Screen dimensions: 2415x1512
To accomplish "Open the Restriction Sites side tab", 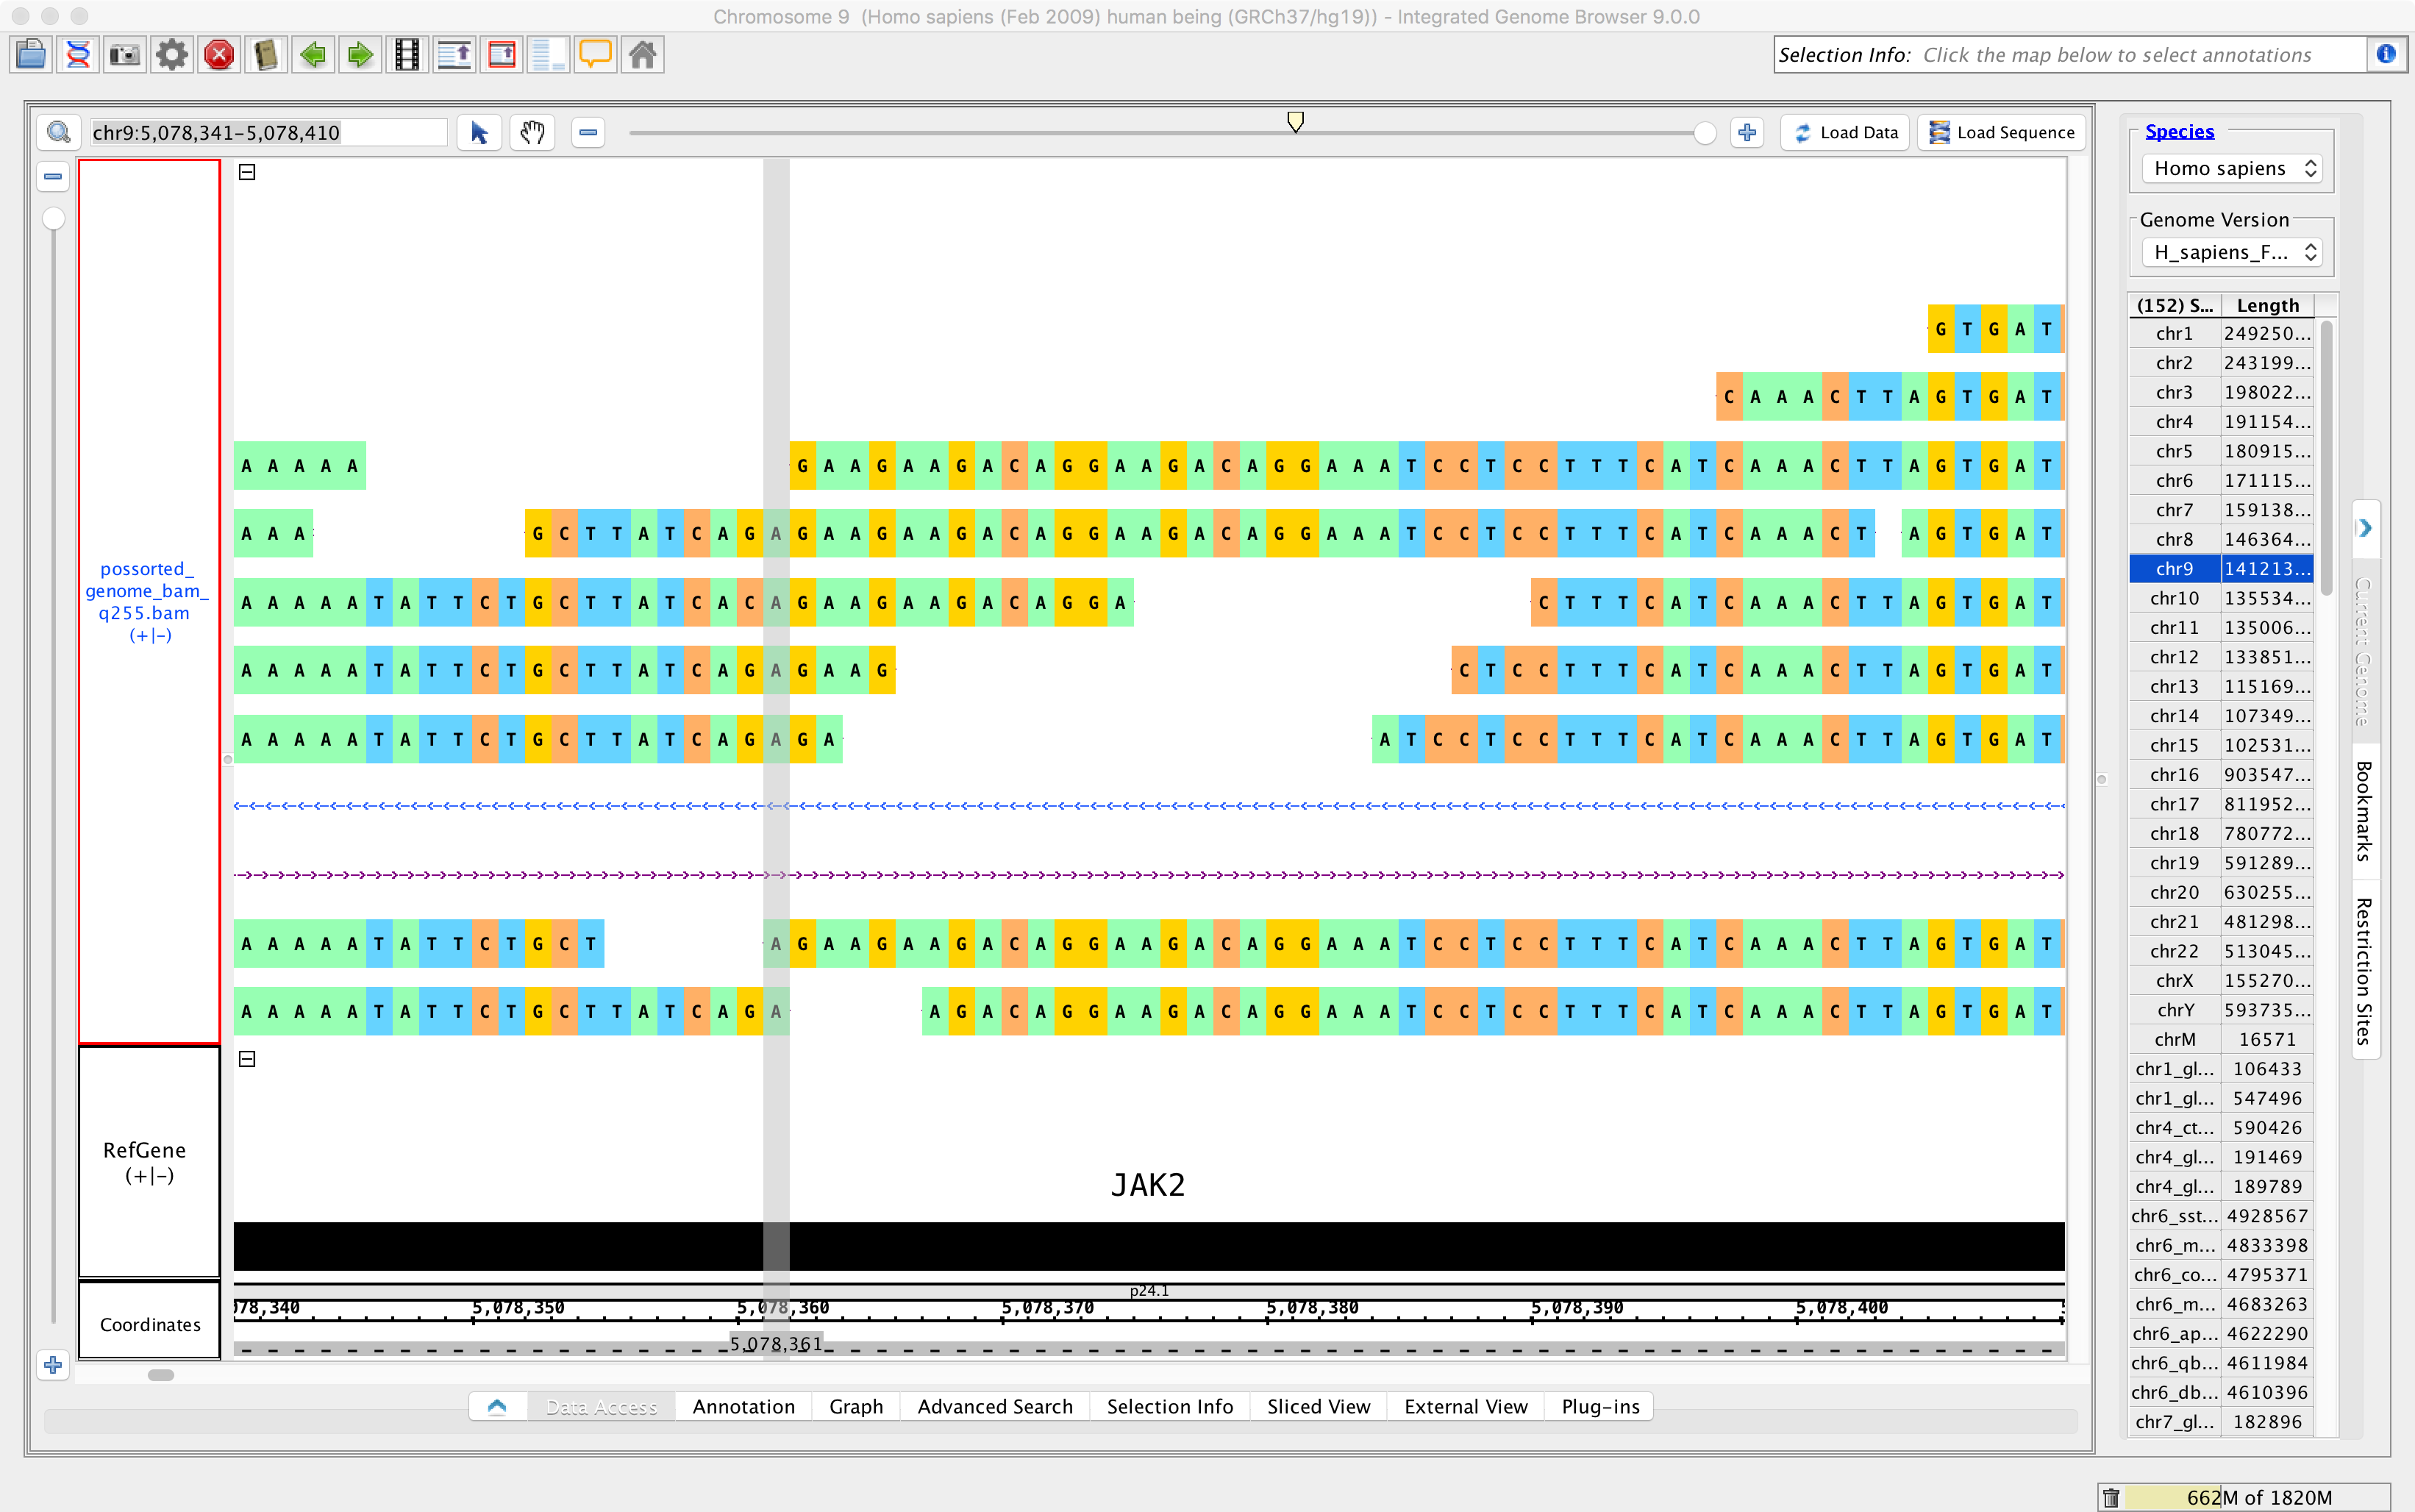I will coord(2364,969).
